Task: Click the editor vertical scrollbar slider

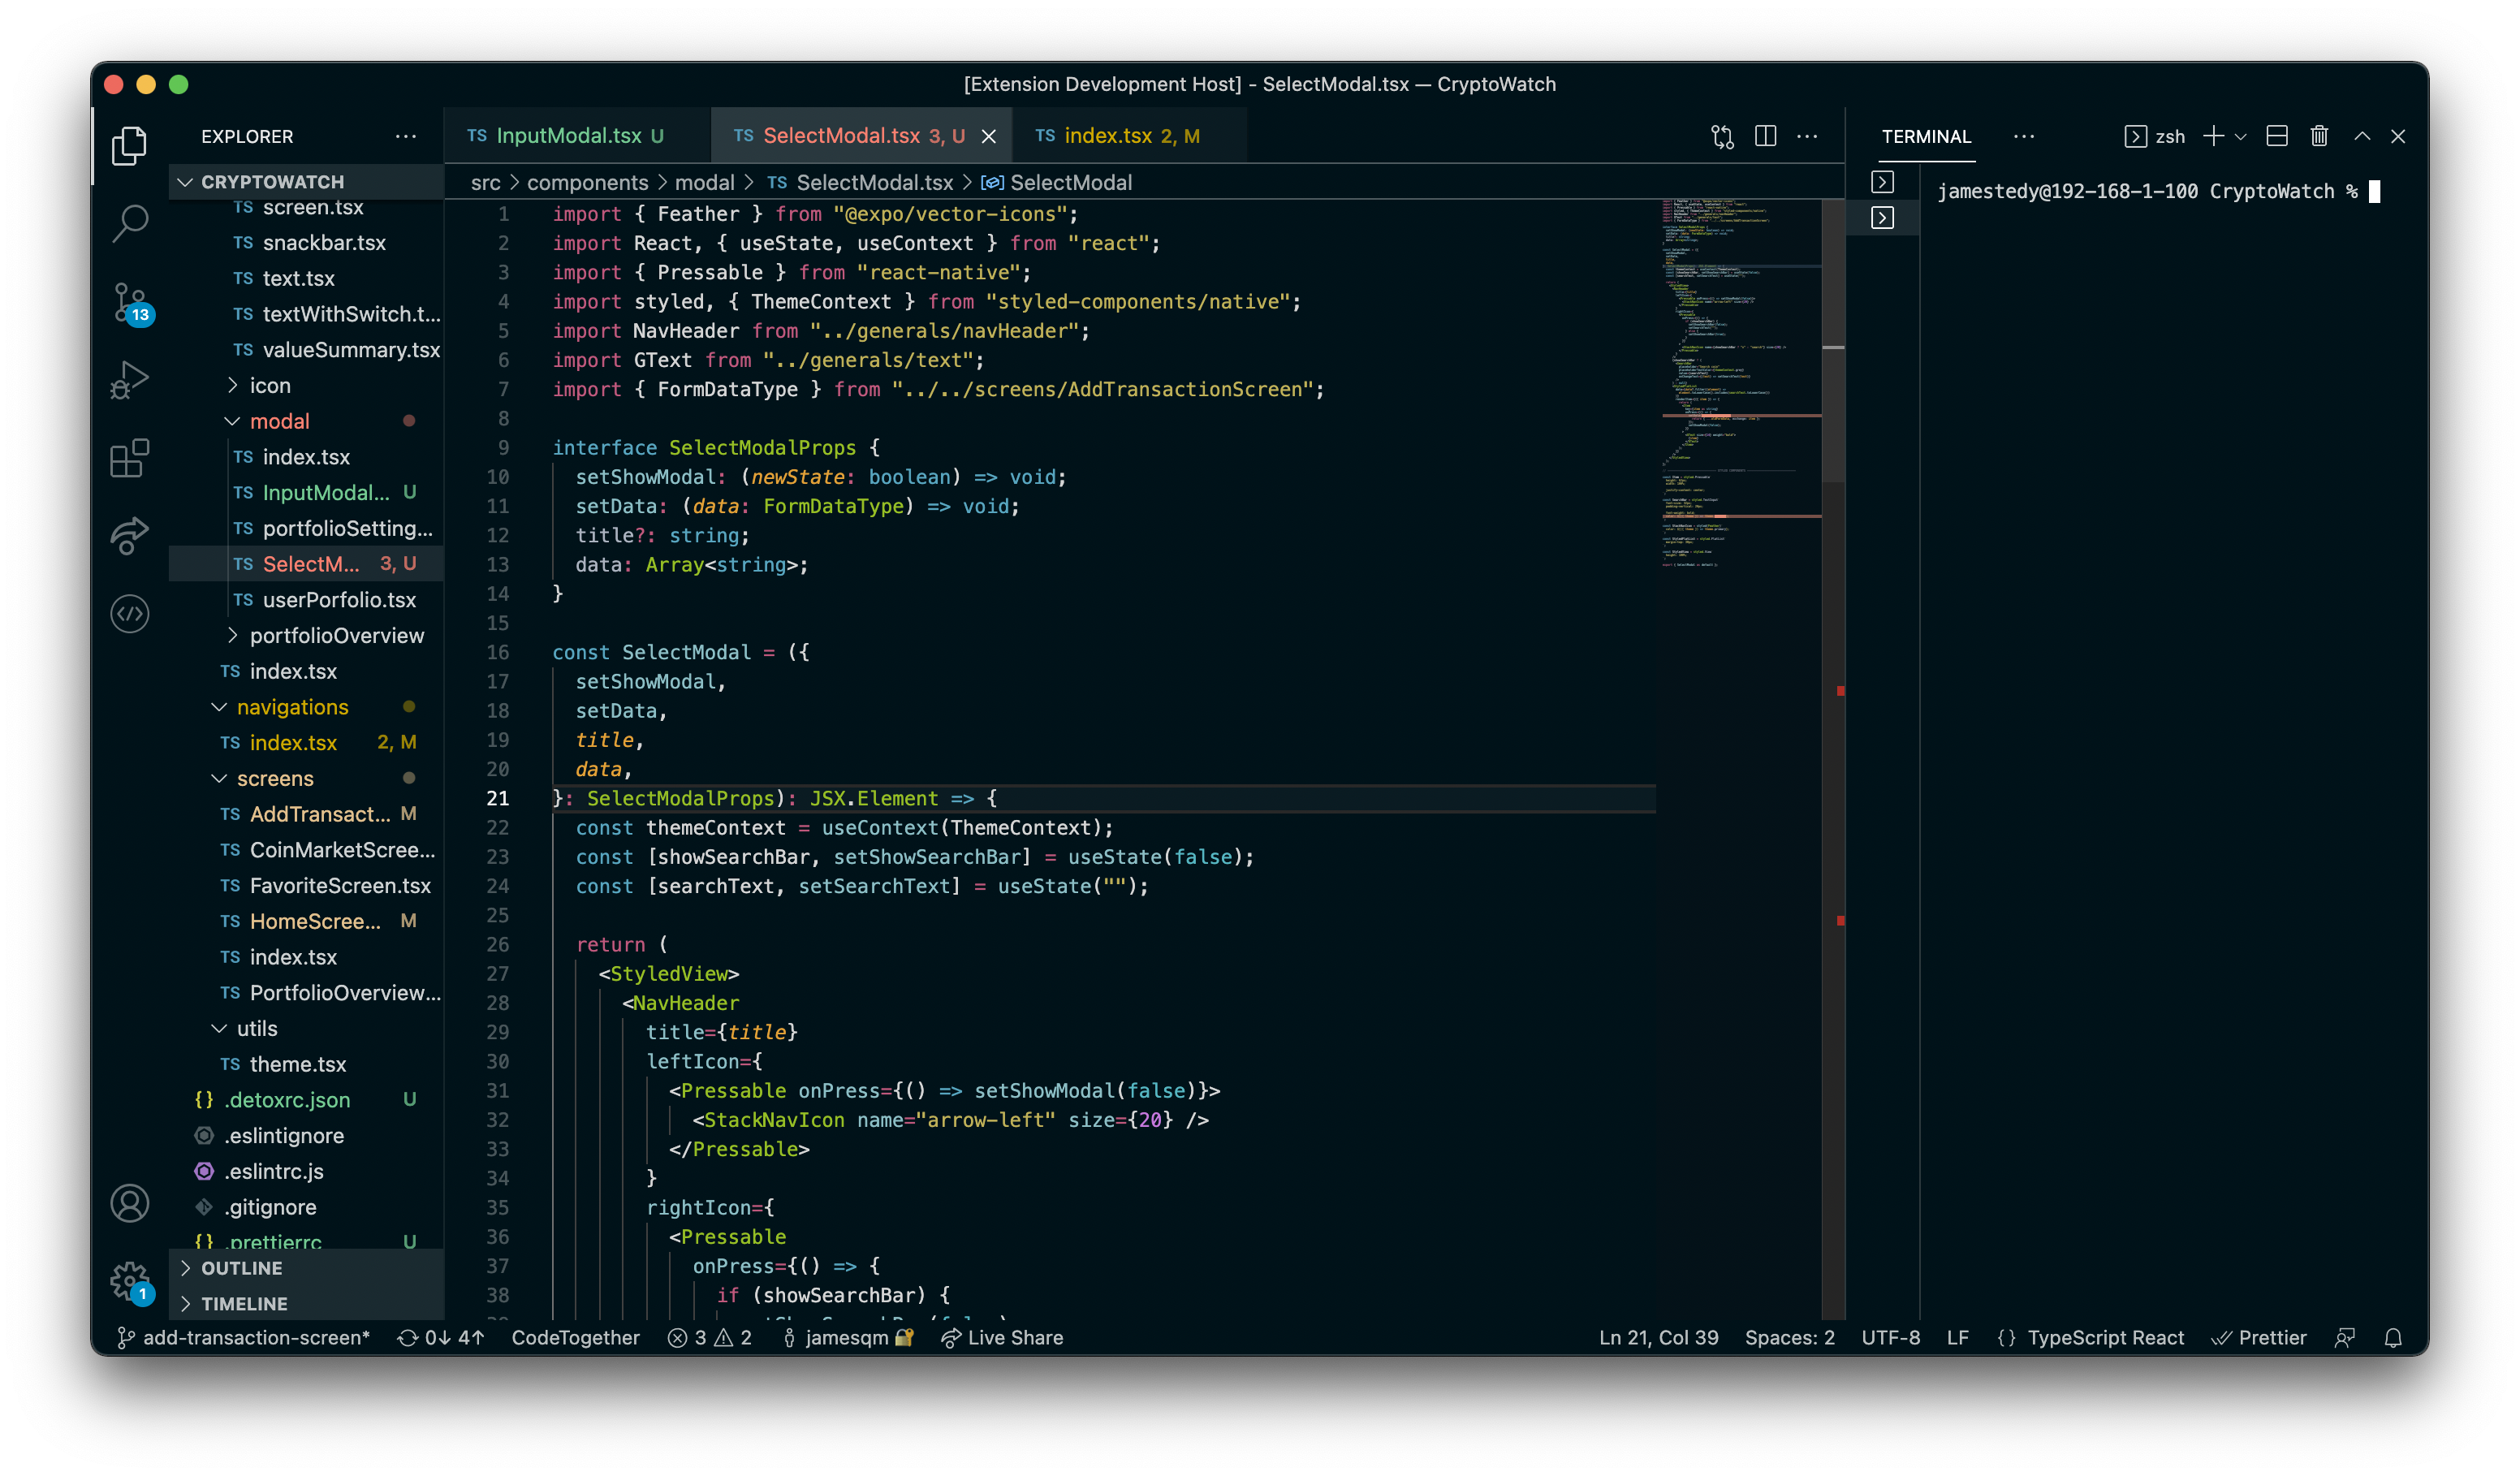Action: pyautogui.click(x=1833, y=340)
